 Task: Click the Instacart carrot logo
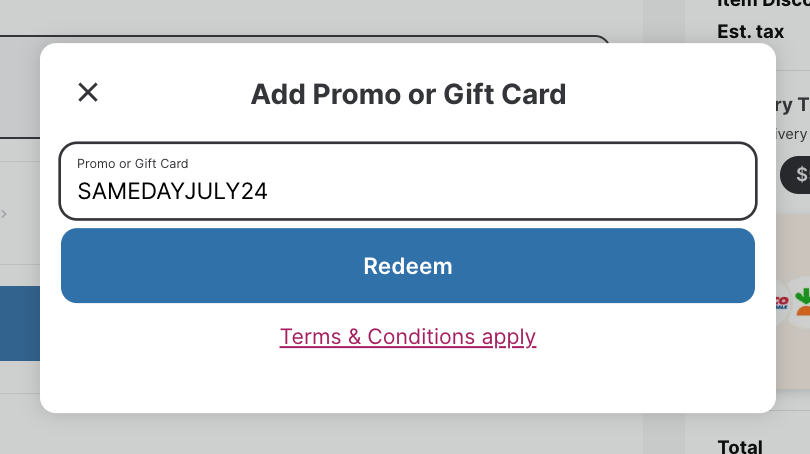click(x=802, y=303)
